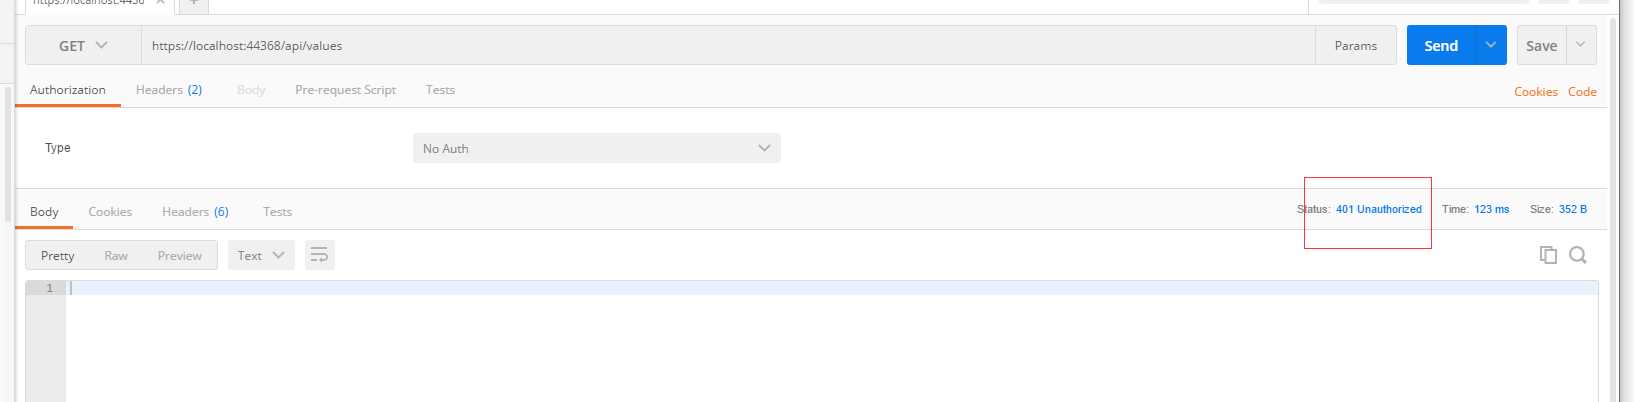The image size is (1634, 402).
Task: Click the Send button
Action: [x=1441, y=46]
